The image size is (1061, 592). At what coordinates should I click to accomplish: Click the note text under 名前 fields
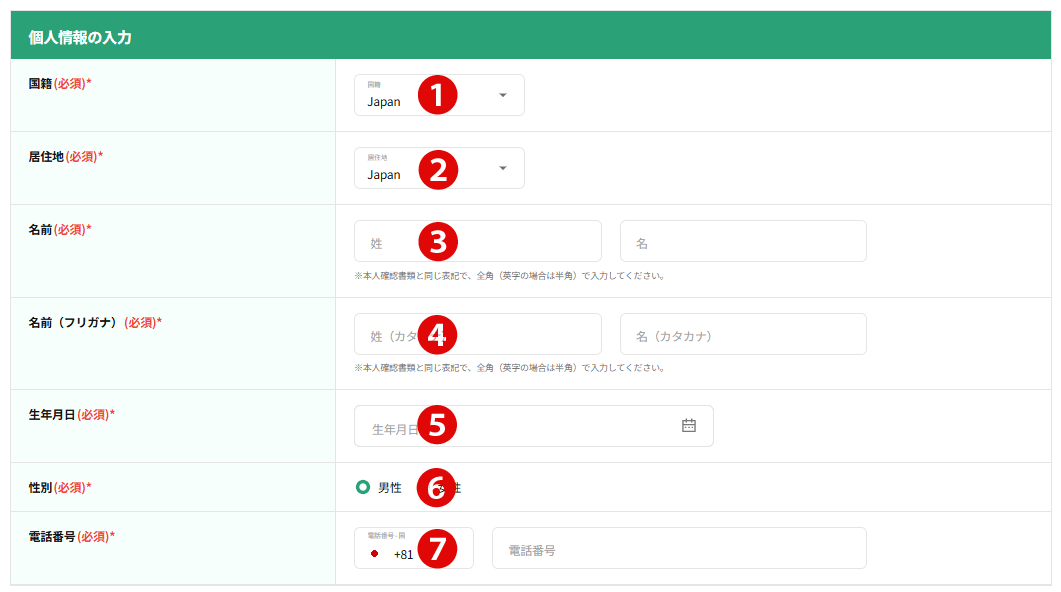510,276
